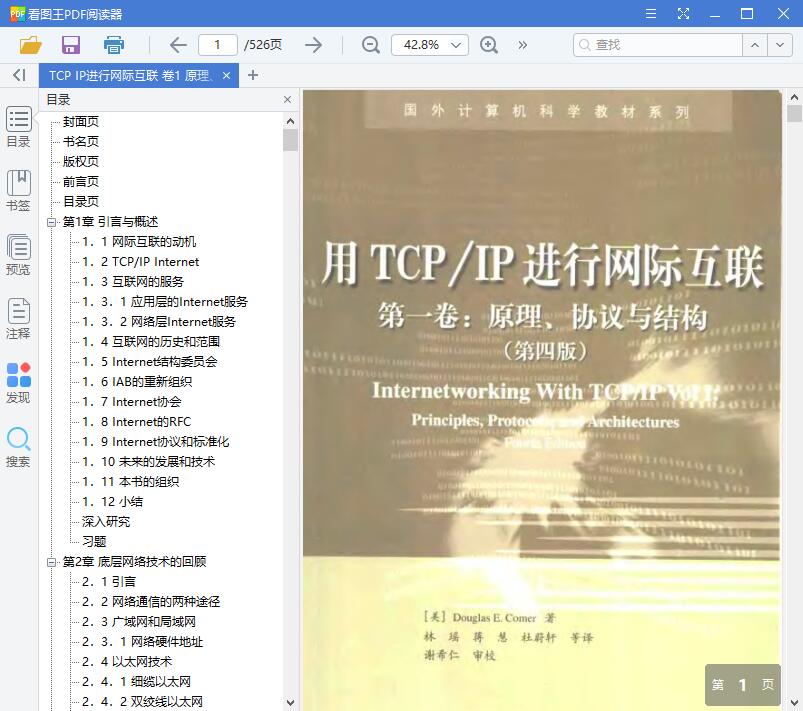The width and height of the screenshot is (803, 711).
Task: Jump to 版权页 in the outline
Action: point(81,162)
